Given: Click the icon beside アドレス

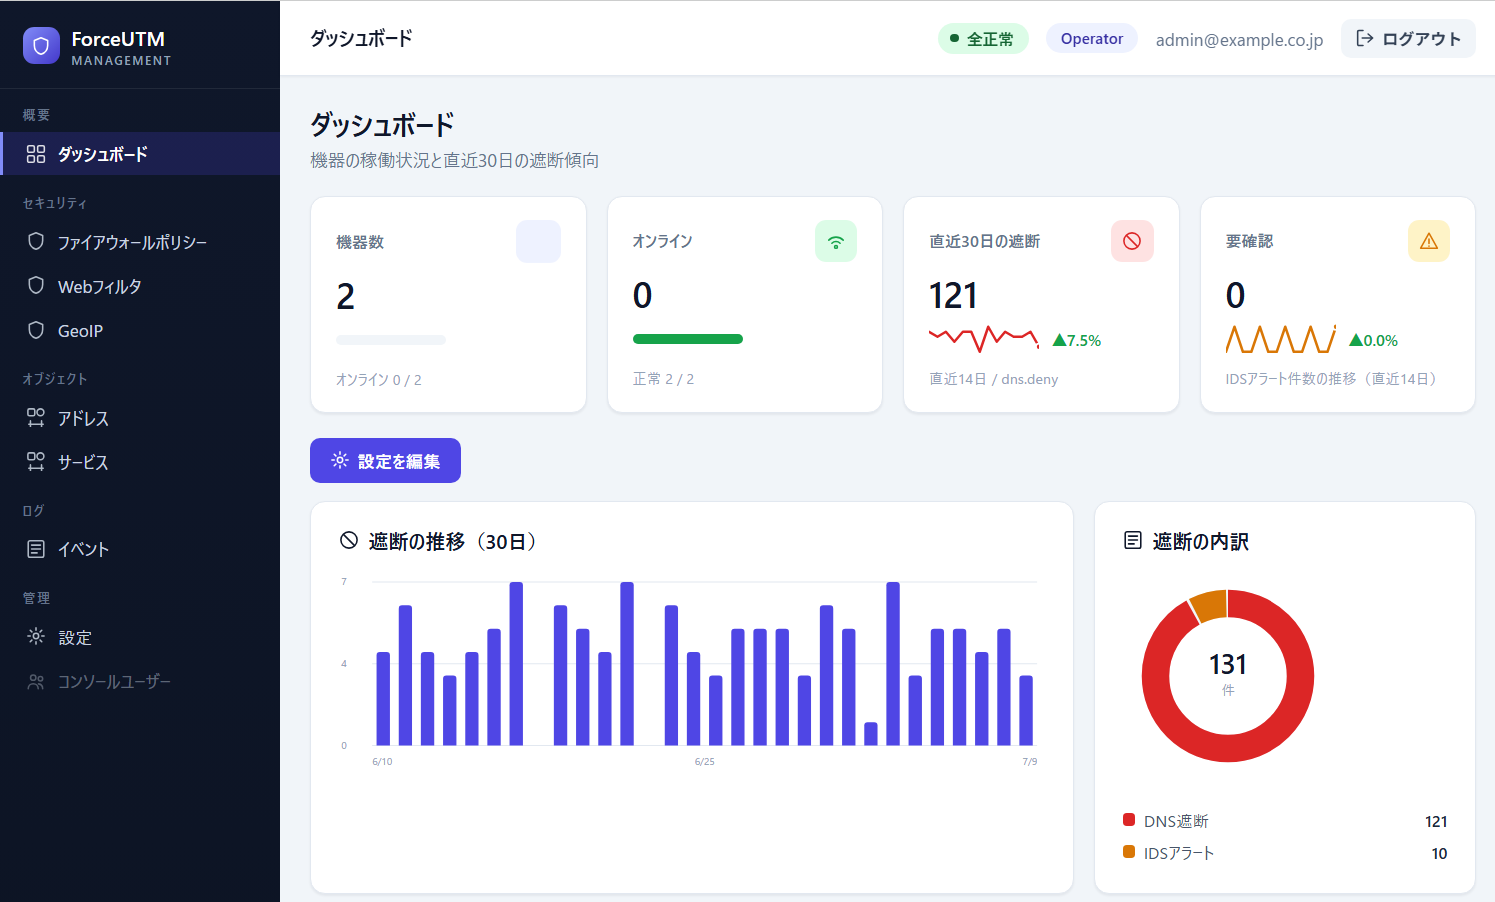Looking at the screenshot, I should [36, 418].
